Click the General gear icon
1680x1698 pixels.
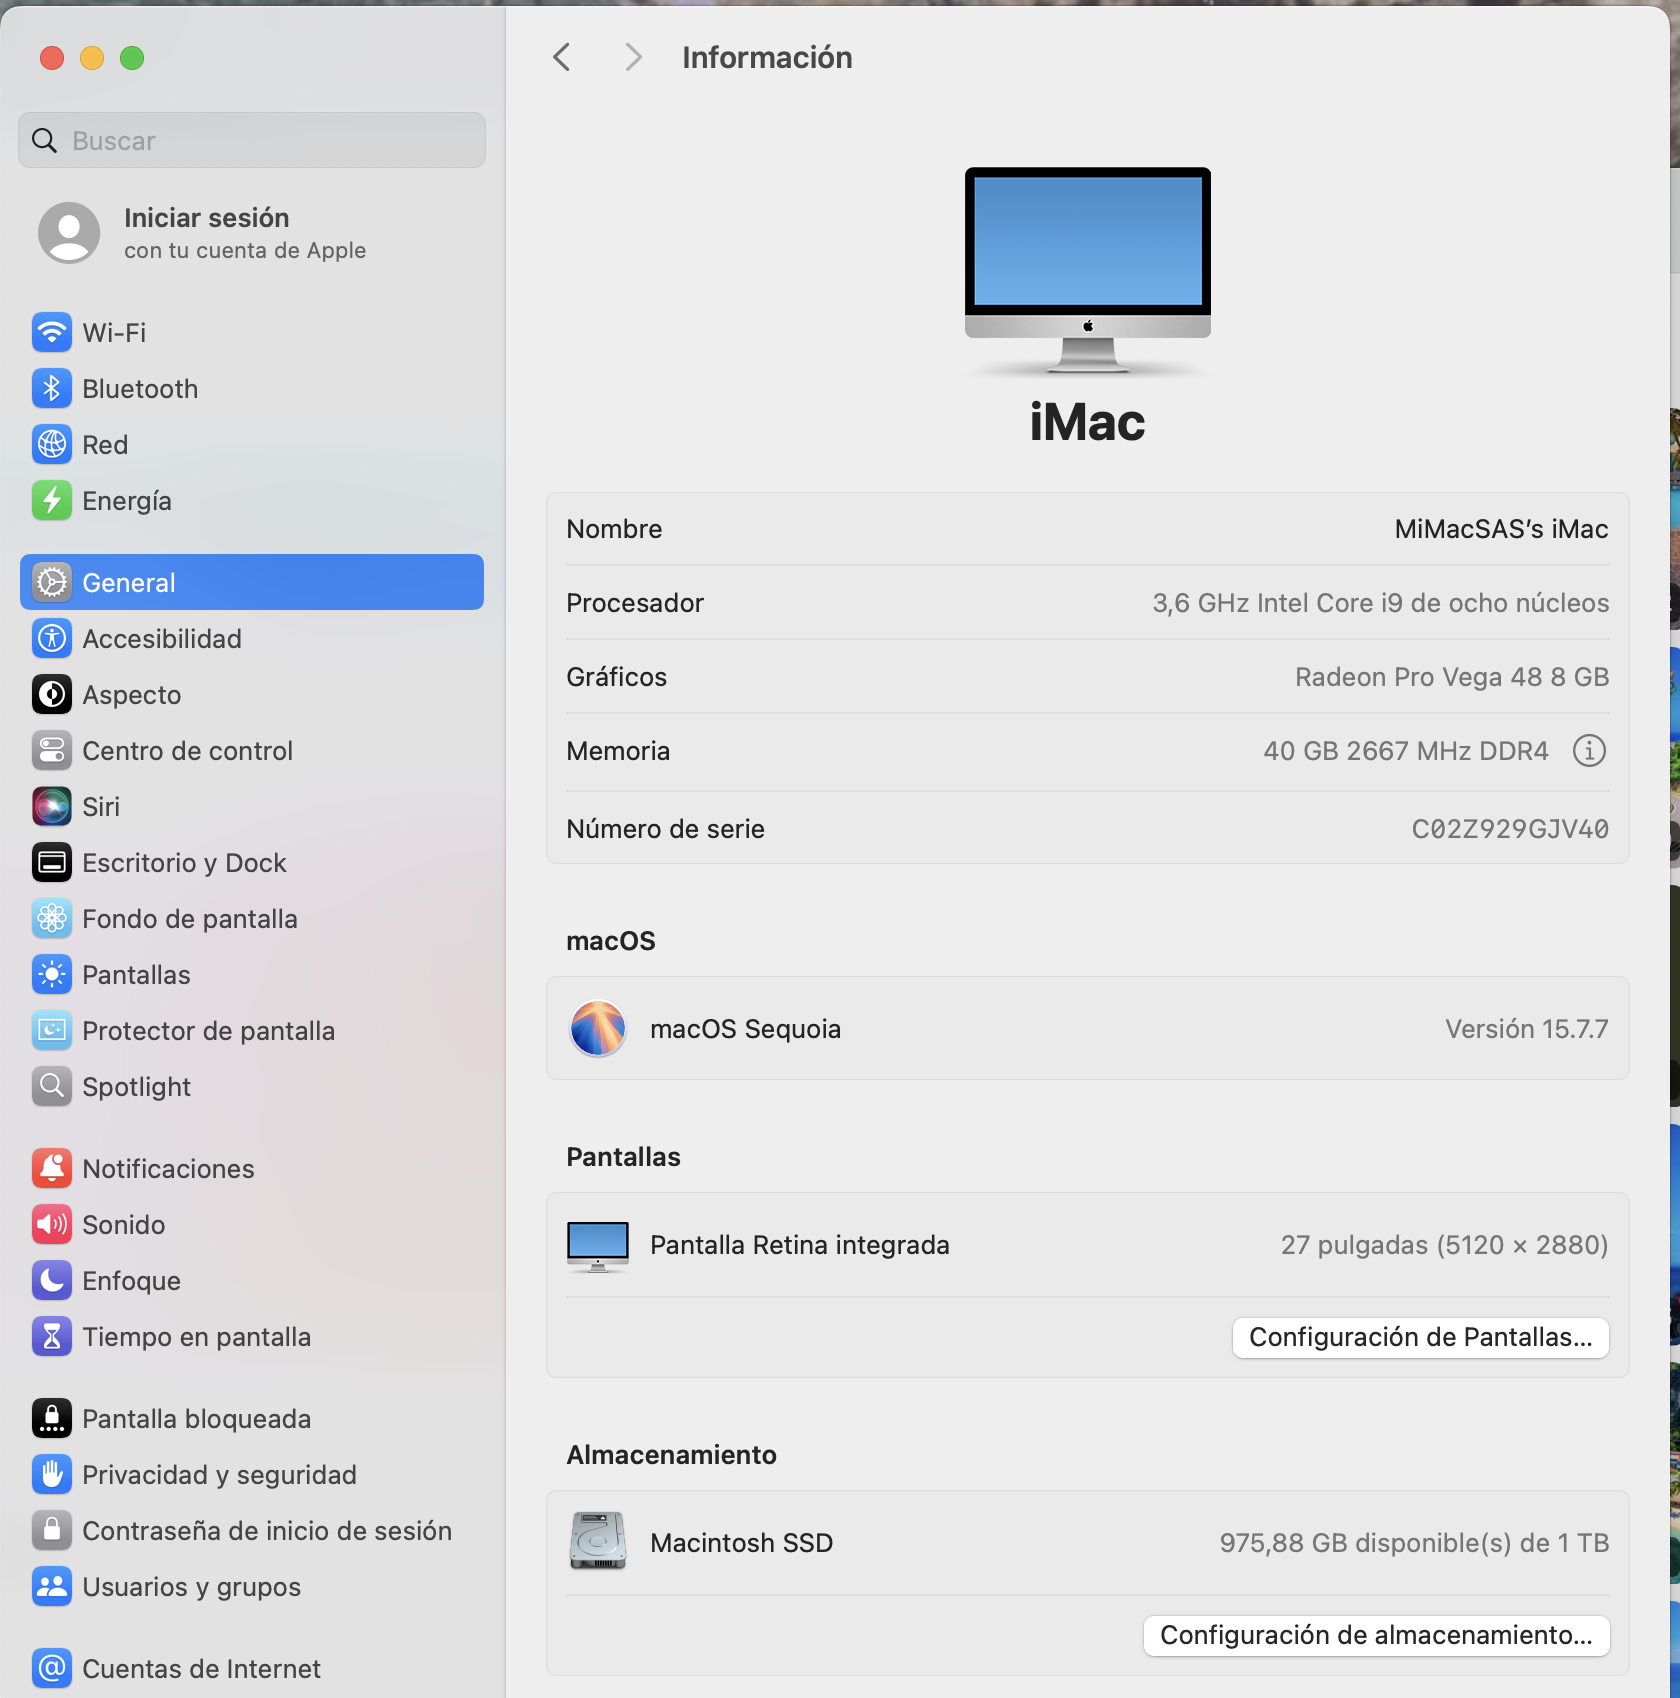click(52, 583)
